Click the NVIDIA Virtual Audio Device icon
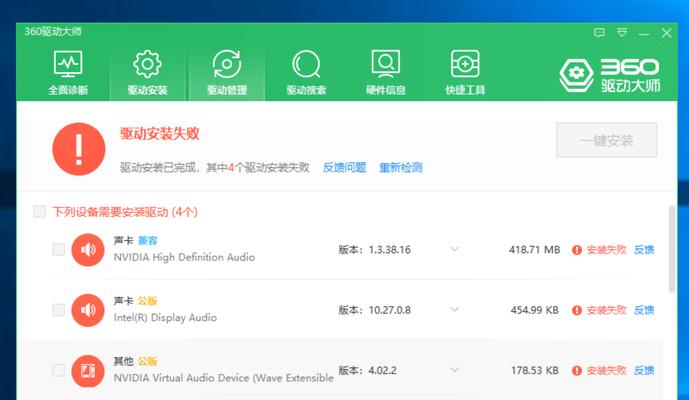The width and height of the screenshot is (689, 400). click(88, 371)
